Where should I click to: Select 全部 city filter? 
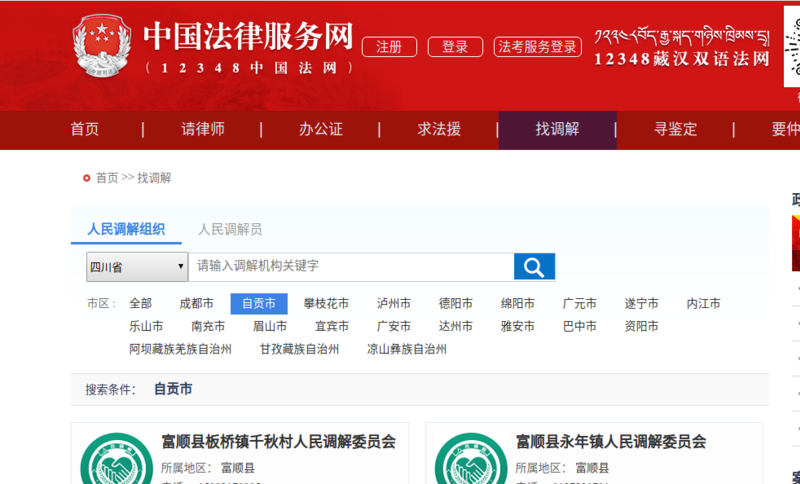pos(140,303)
